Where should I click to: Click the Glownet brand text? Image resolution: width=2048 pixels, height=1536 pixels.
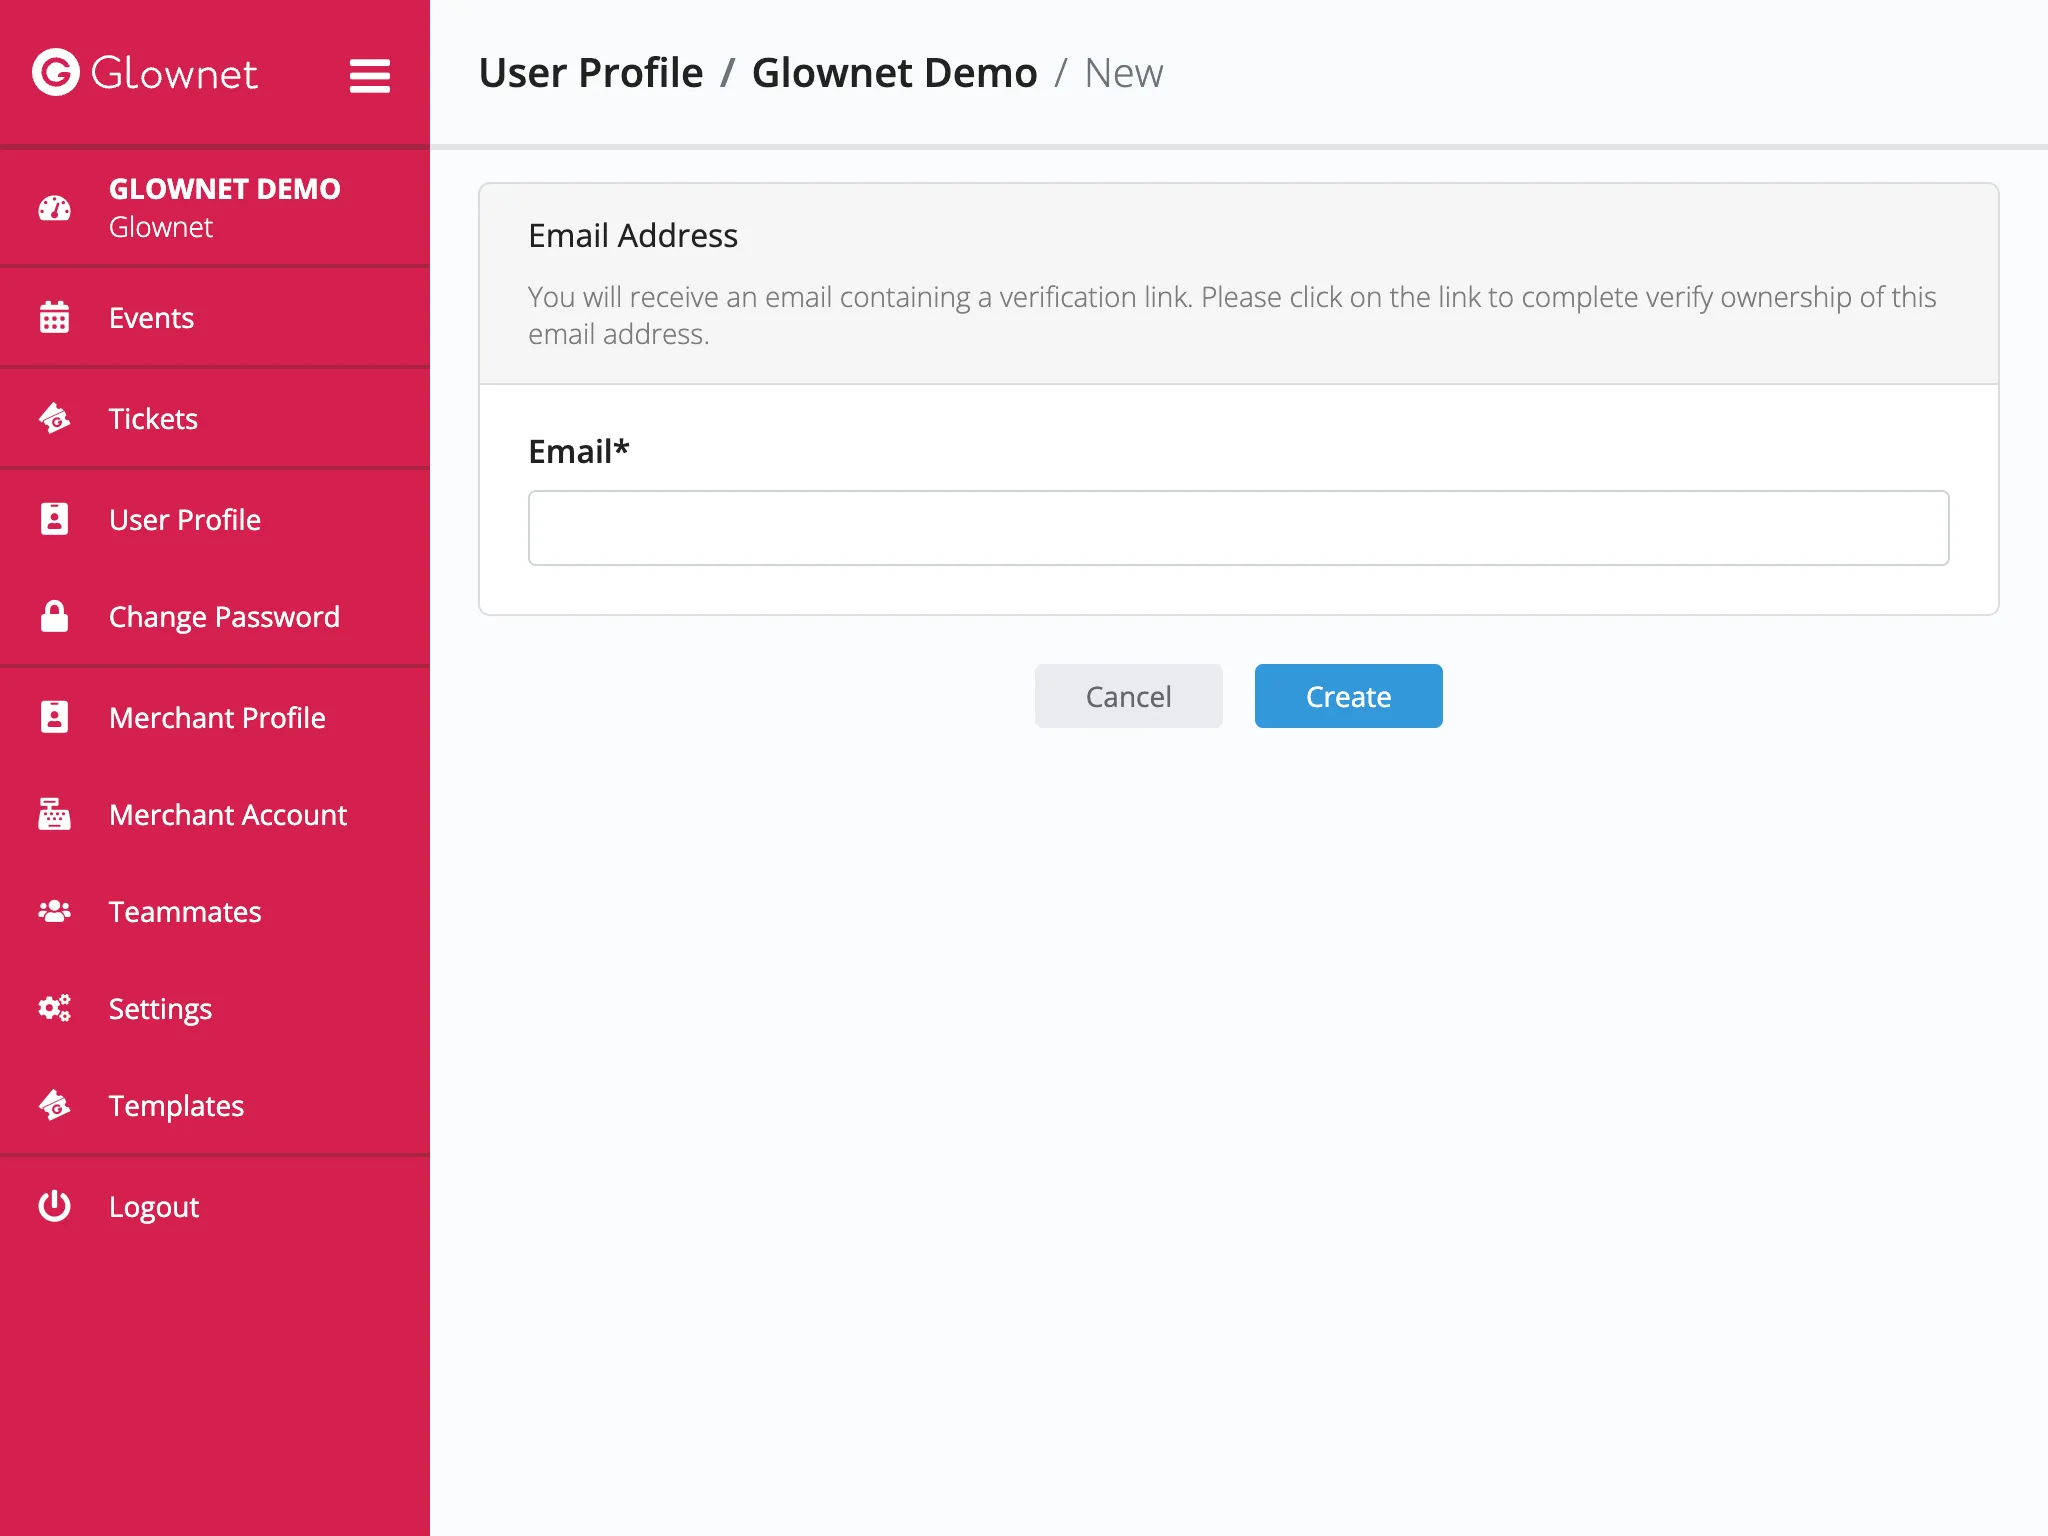174,73
